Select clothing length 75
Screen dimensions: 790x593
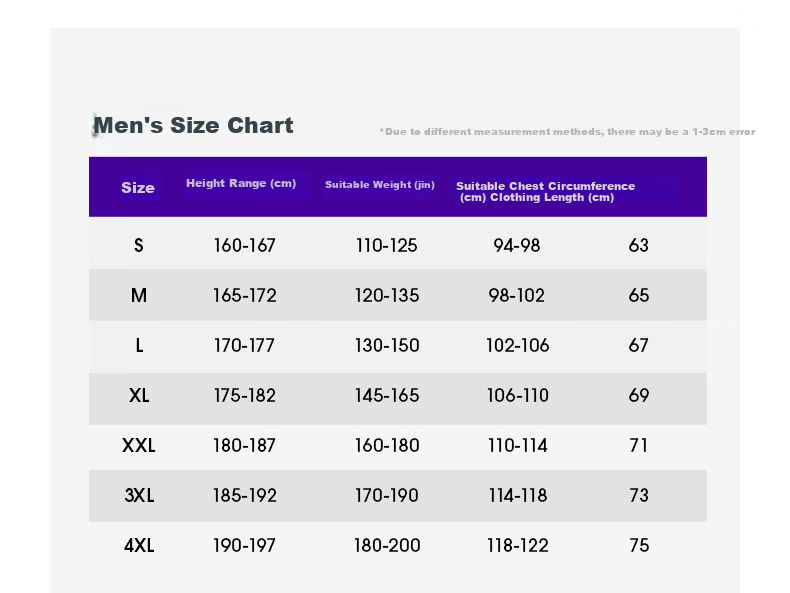coord(638,546)
